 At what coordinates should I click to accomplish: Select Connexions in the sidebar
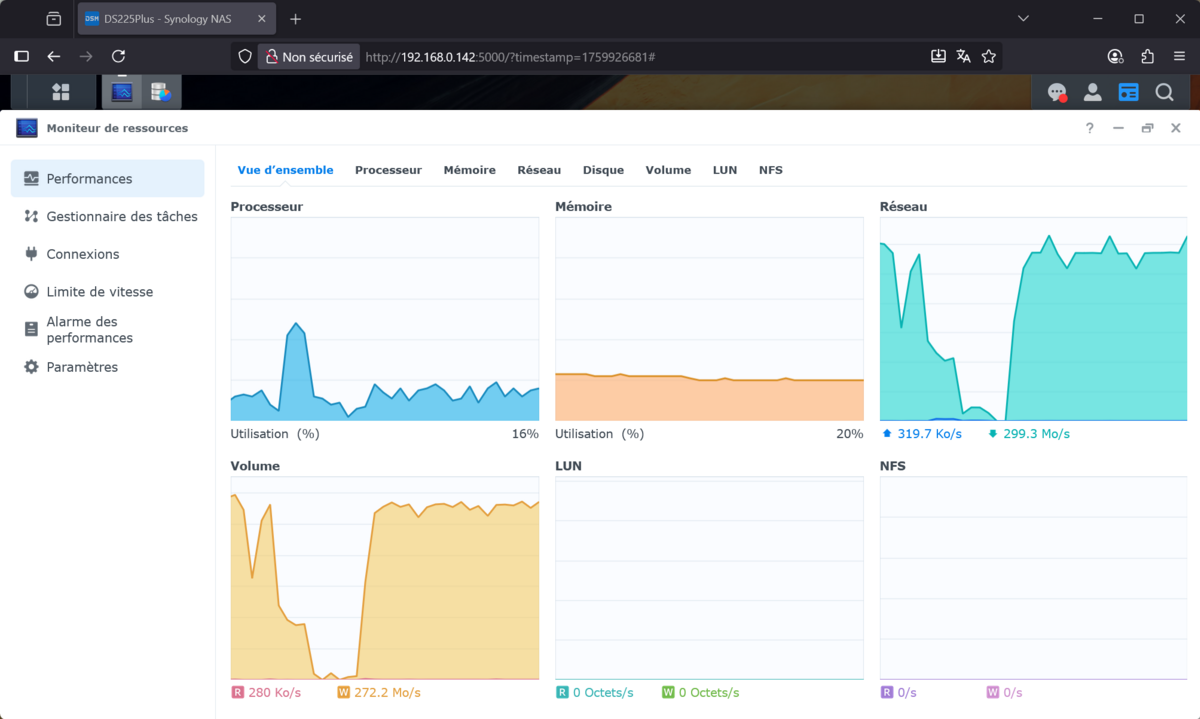pyautogui.click(x=82, y=254)
